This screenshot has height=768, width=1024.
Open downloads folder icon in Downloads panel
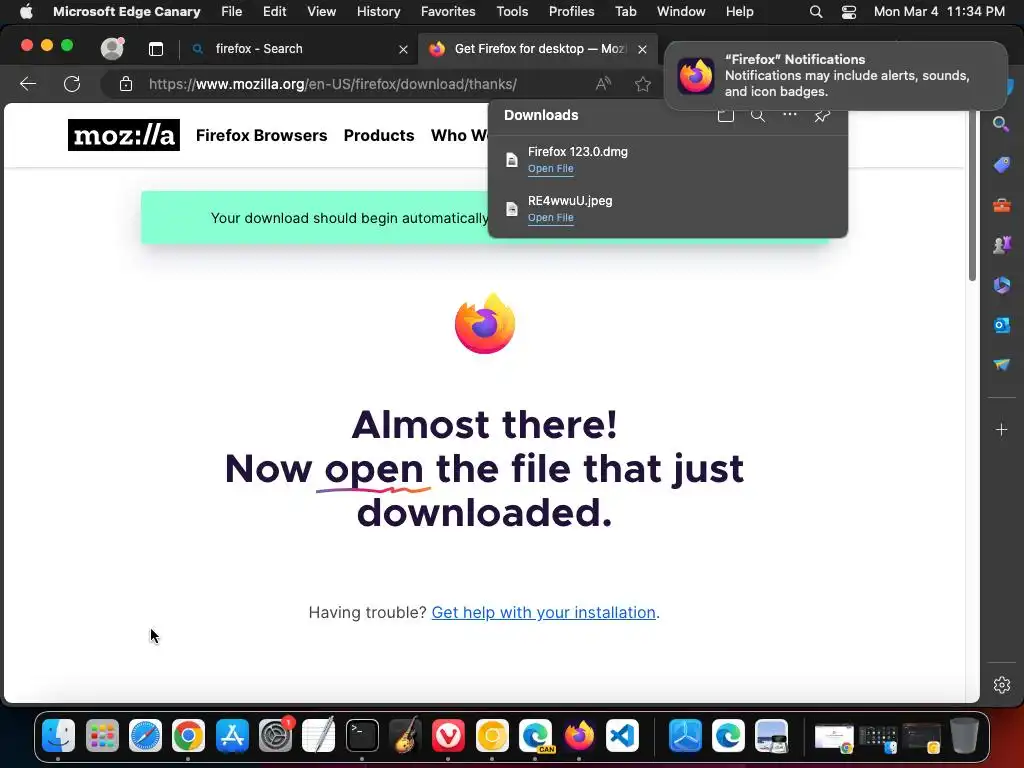(x=726, y=116)
